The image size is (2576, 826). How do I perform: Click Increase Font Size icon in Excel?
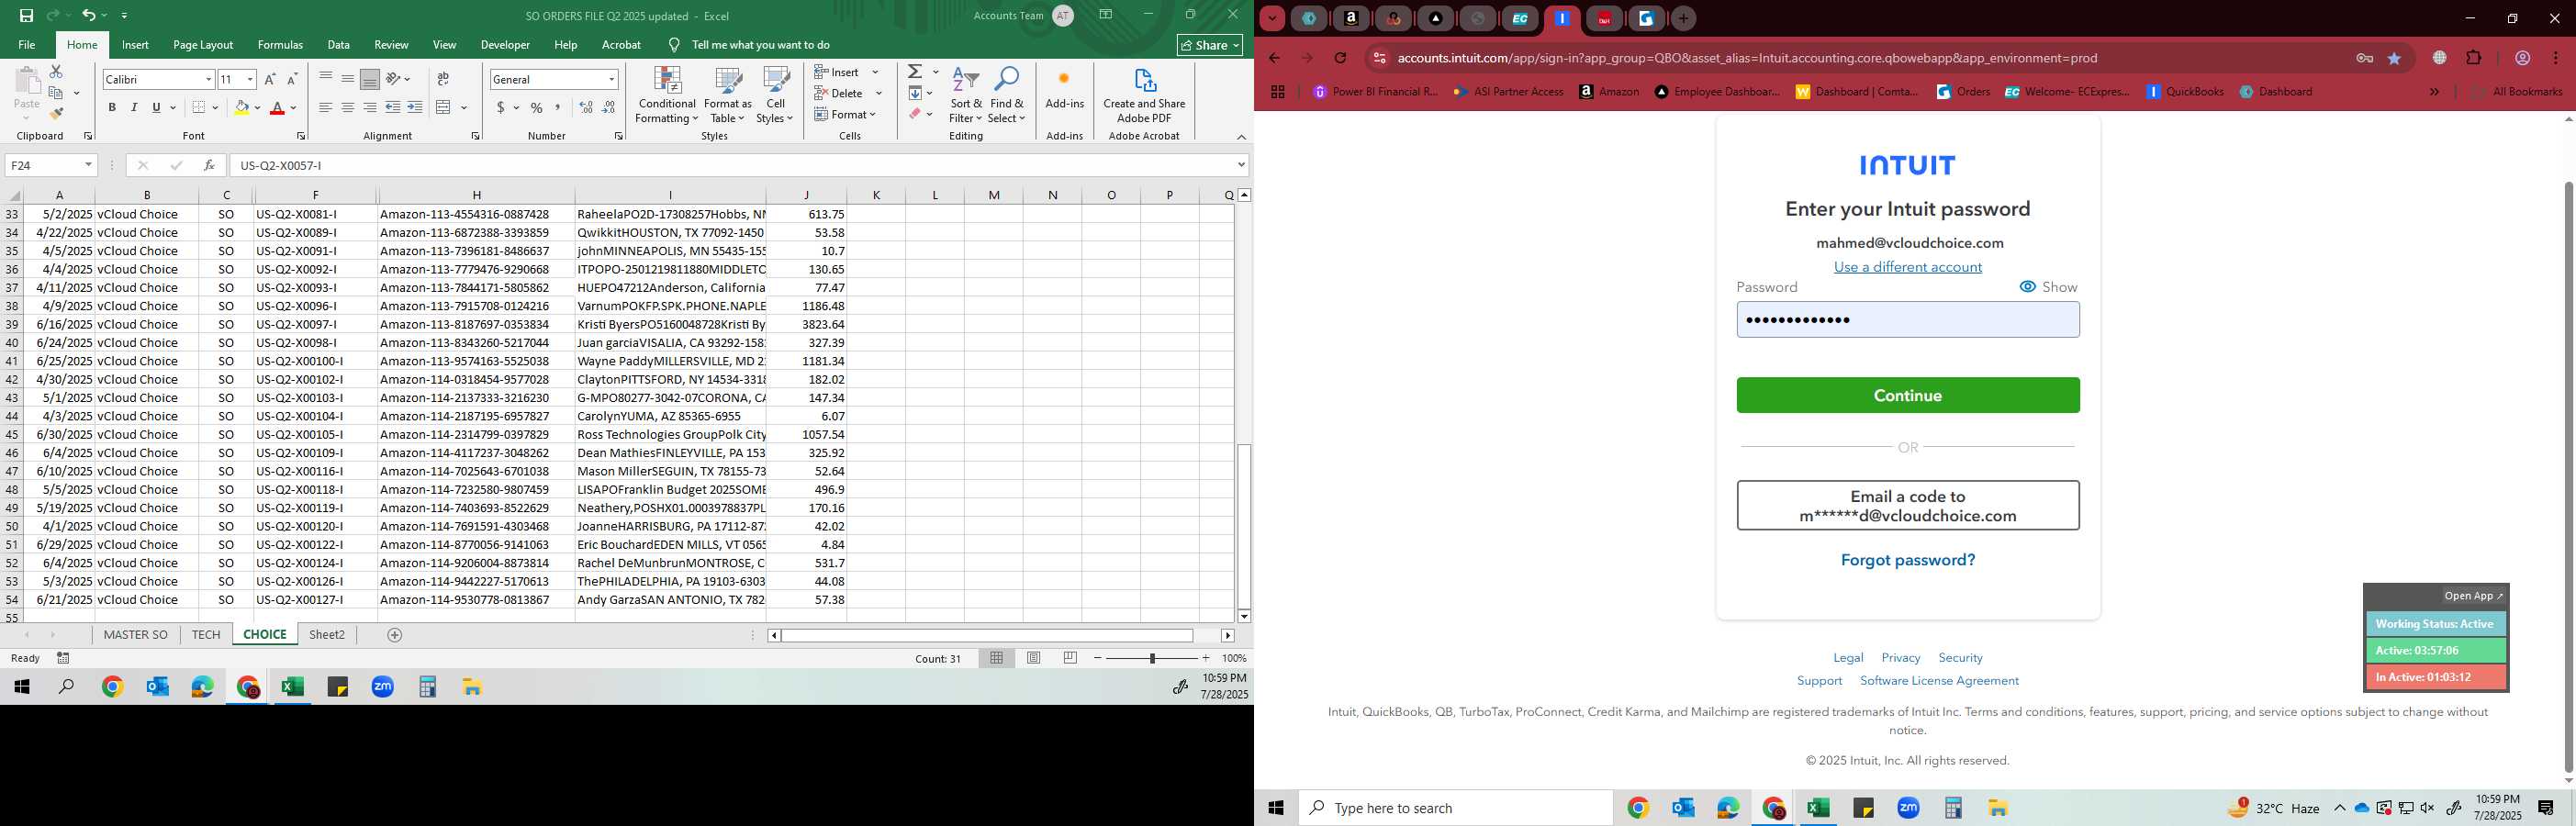click(270, 79)
